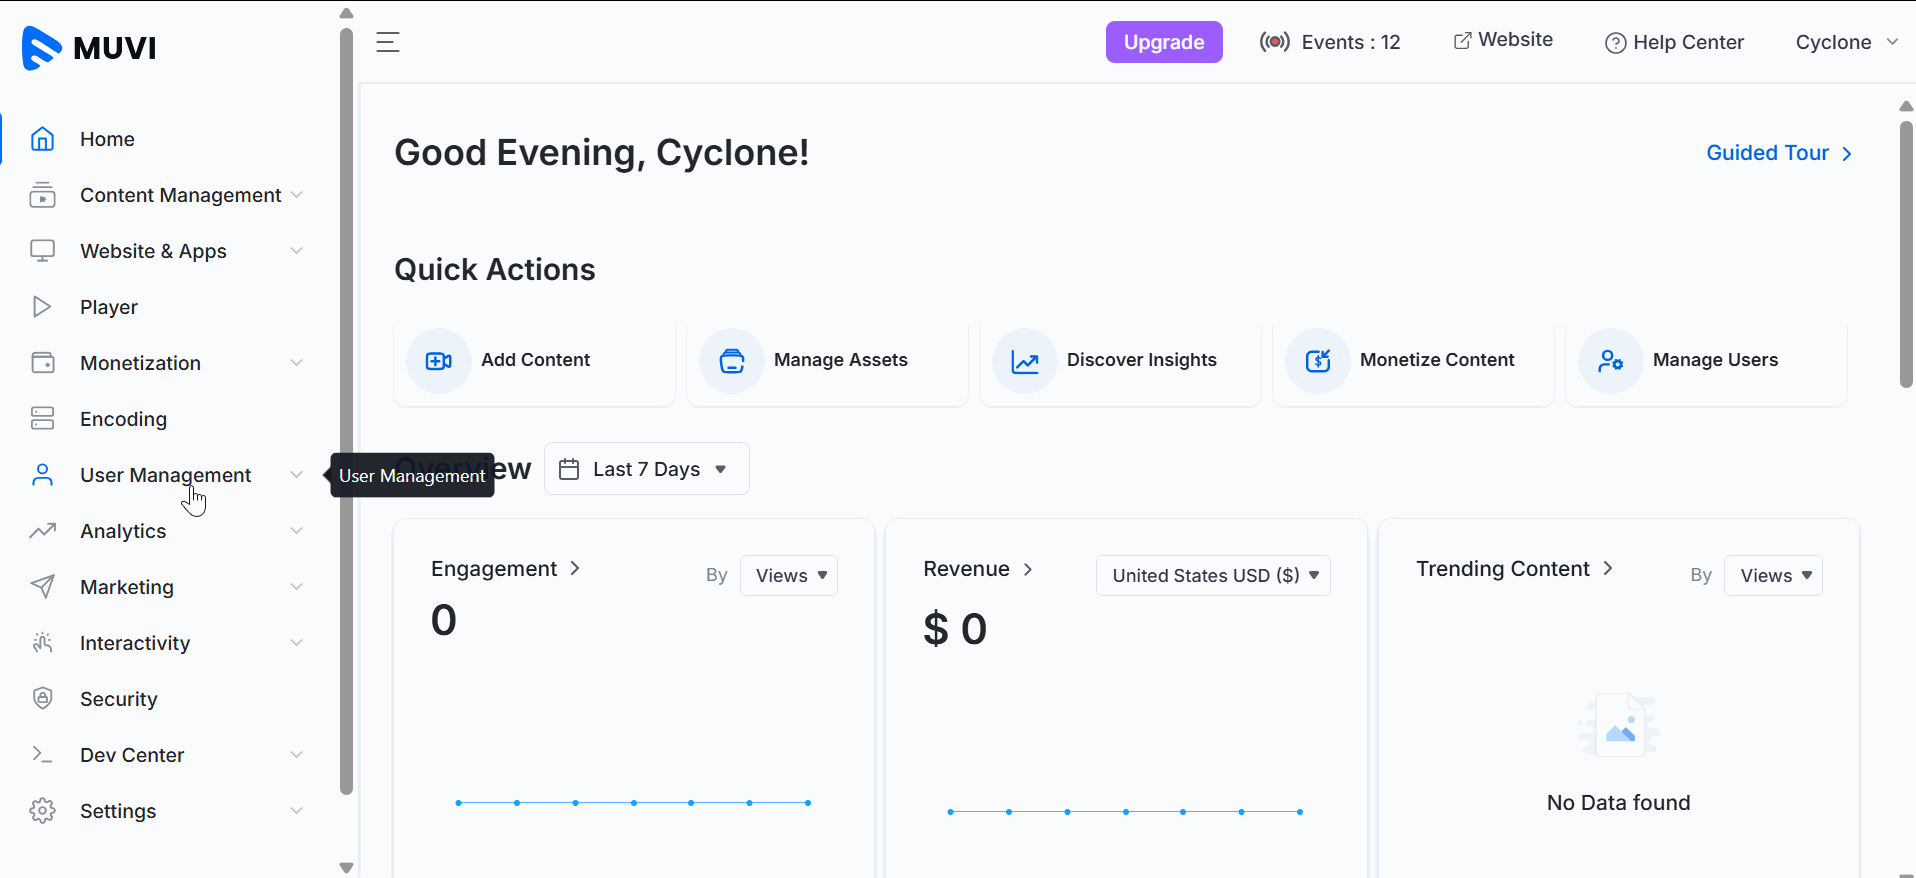
Task: Open the Cyclone account dropdown
Action: [1845, 42]
